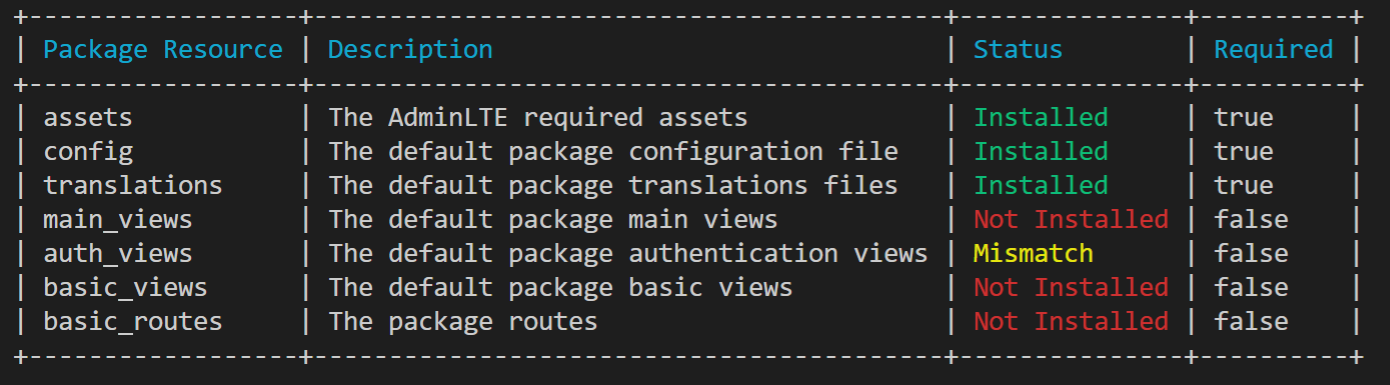Image resolution: width=1390 pixels, height=385 pixels.
Task: Click Not Installed status for main_views
Action: tap(1071, 220)
